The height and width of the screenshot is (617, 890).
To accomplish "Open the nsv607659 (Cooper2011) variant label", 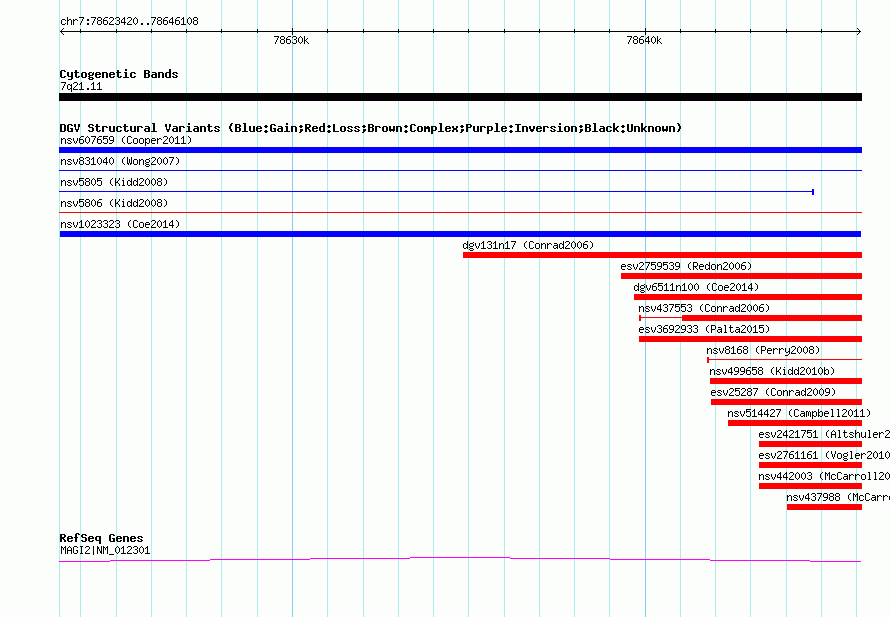I will coord(126,140).
